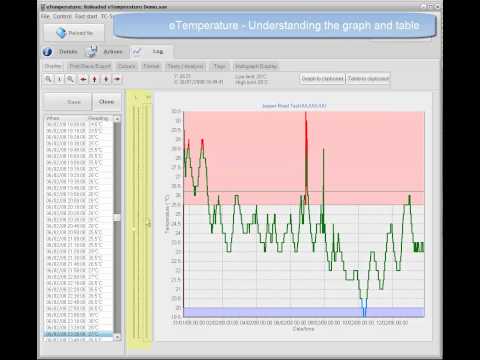The height and width of the screenshot is (360, 480).
Task: Click Graph to clipboard button
Action: click(322, 79)
